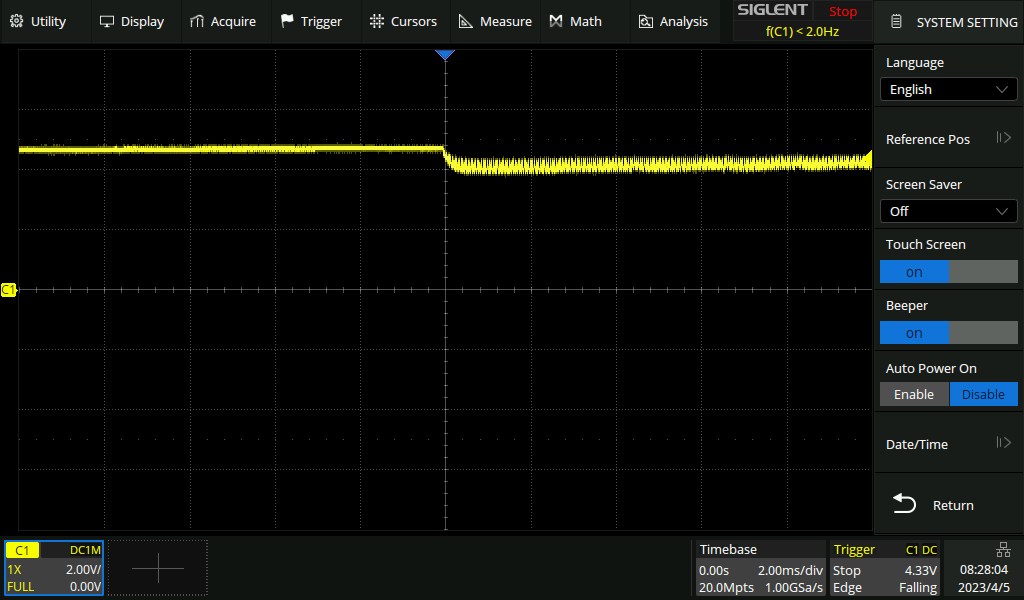Open the Display monitor menu
The width and height of the screenshot is (1024, 600).
point(131,21)
